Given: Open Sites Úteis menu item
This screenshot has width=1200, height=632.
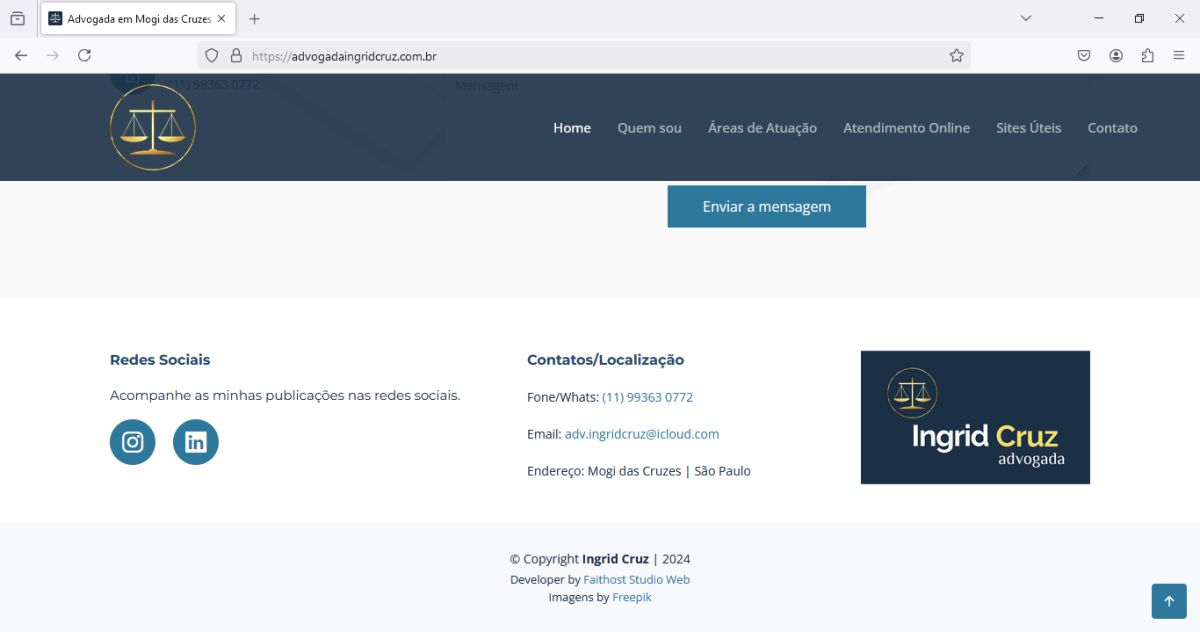Looking at the screenshot, I should [1029, 128].
